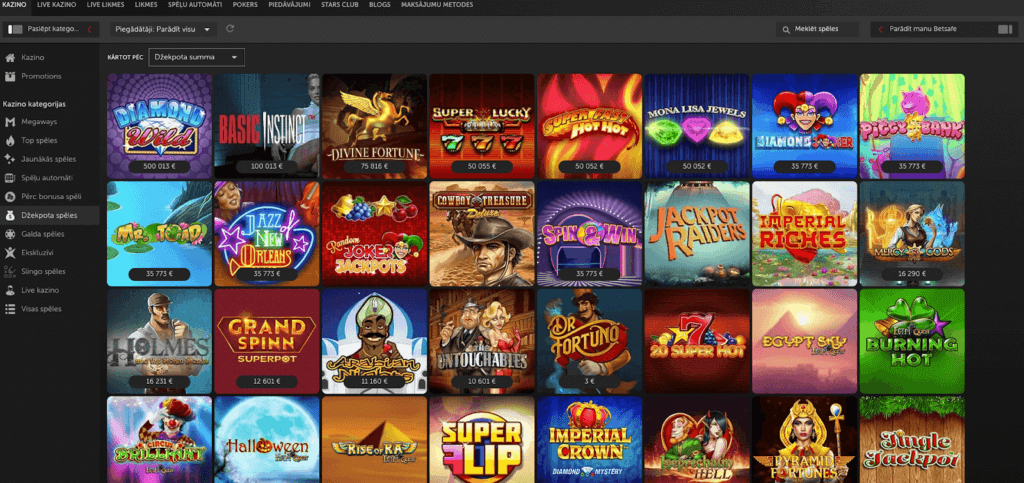Open the Arabian Nights game thumbnail
The width and height of the screenshot is (1024, 483).
374,341
